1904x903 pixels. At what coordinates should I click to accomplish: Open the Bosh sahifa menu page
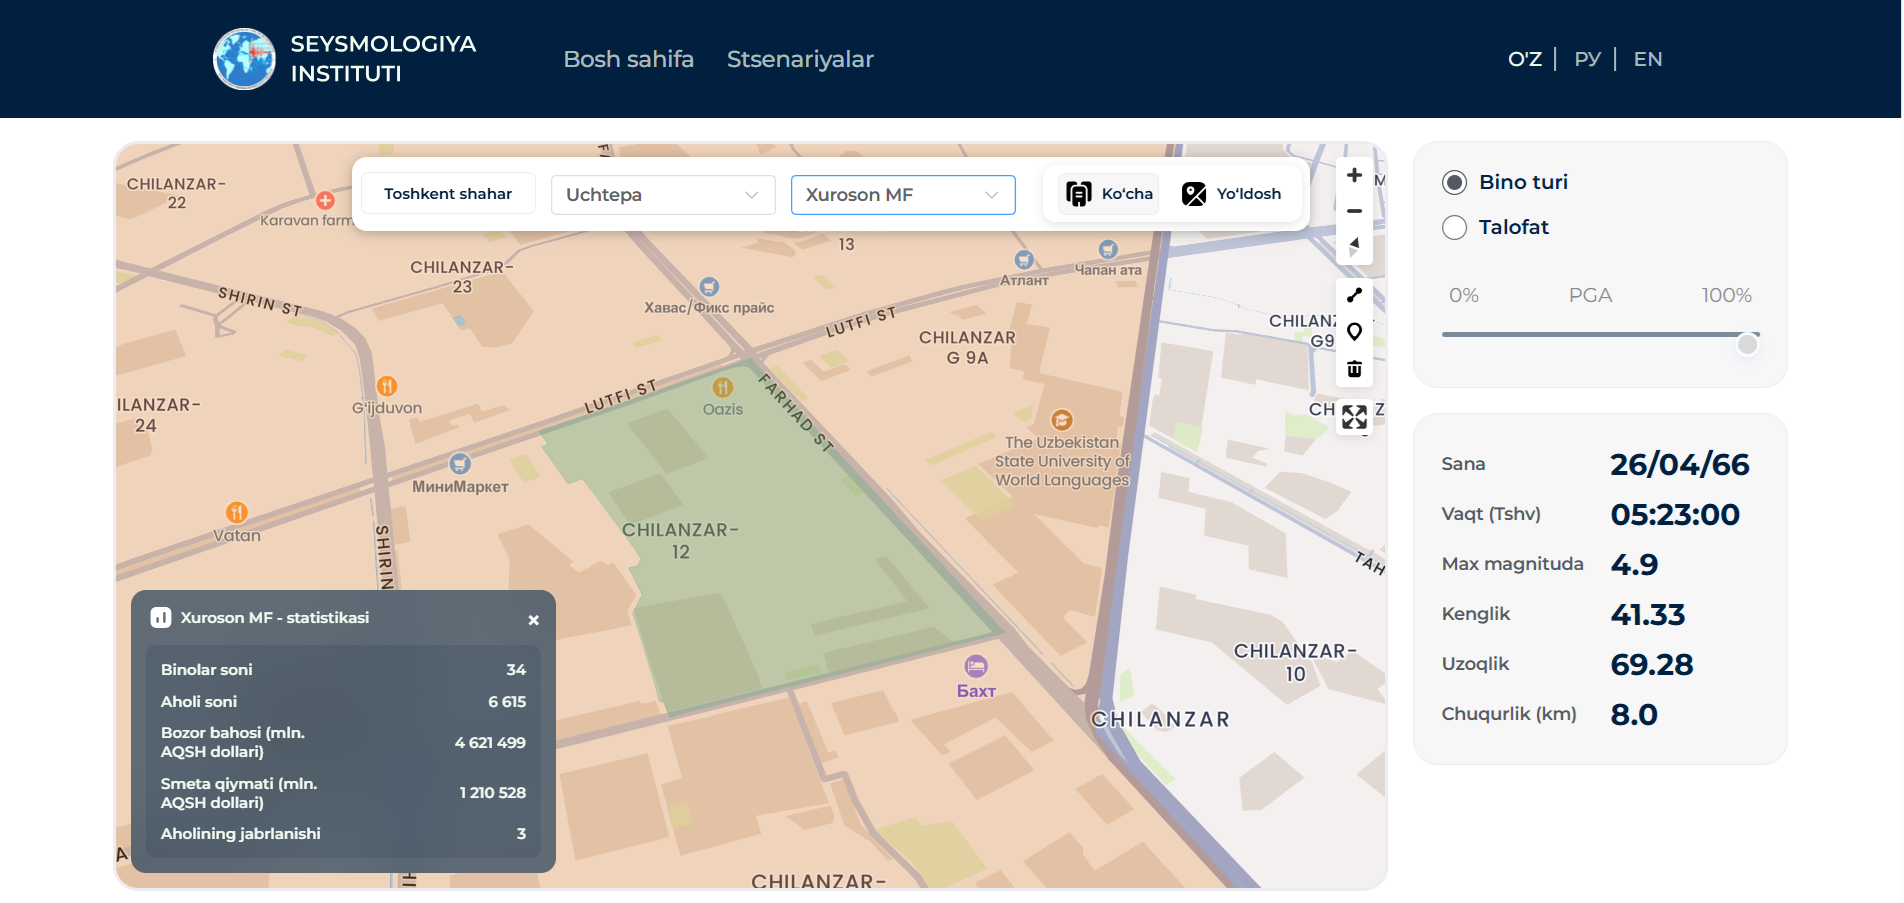point(628,59)
